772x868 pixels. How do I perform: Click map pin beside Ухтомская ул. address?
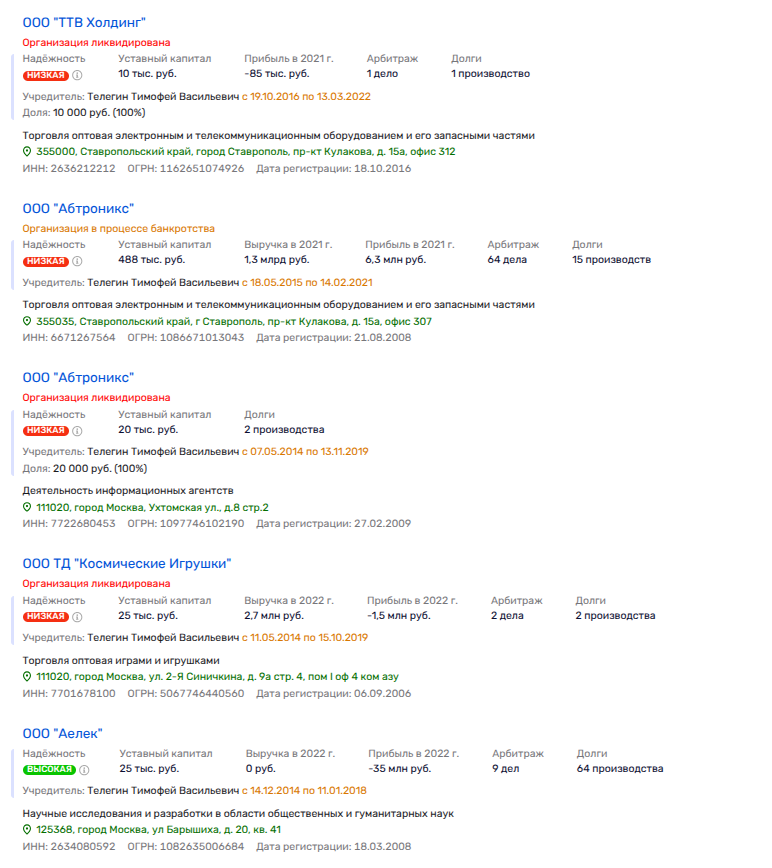[x=28, y=508]
